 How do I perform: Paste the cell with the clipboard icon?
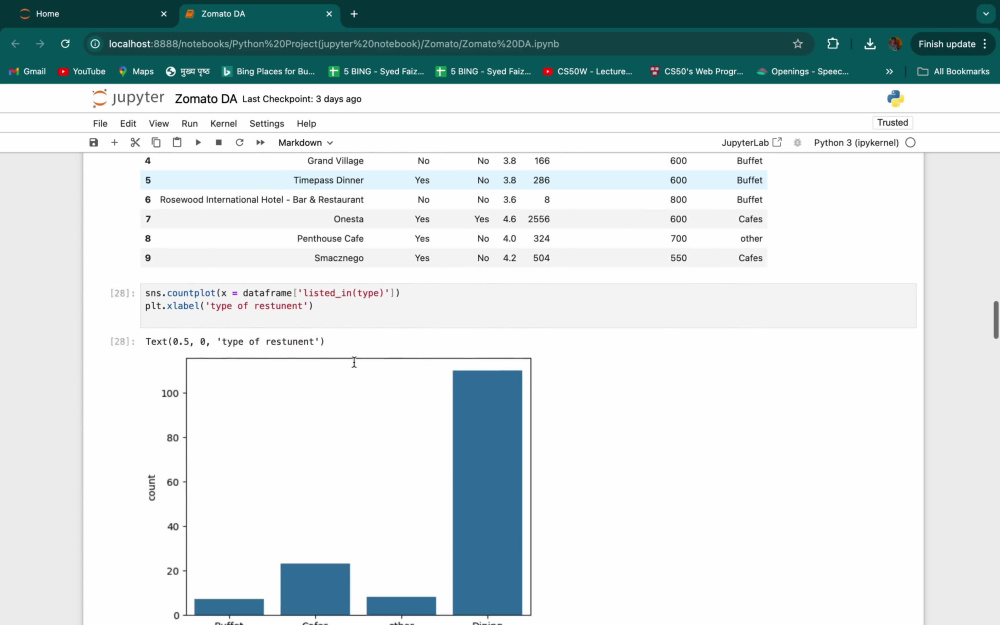click(177, 142)
